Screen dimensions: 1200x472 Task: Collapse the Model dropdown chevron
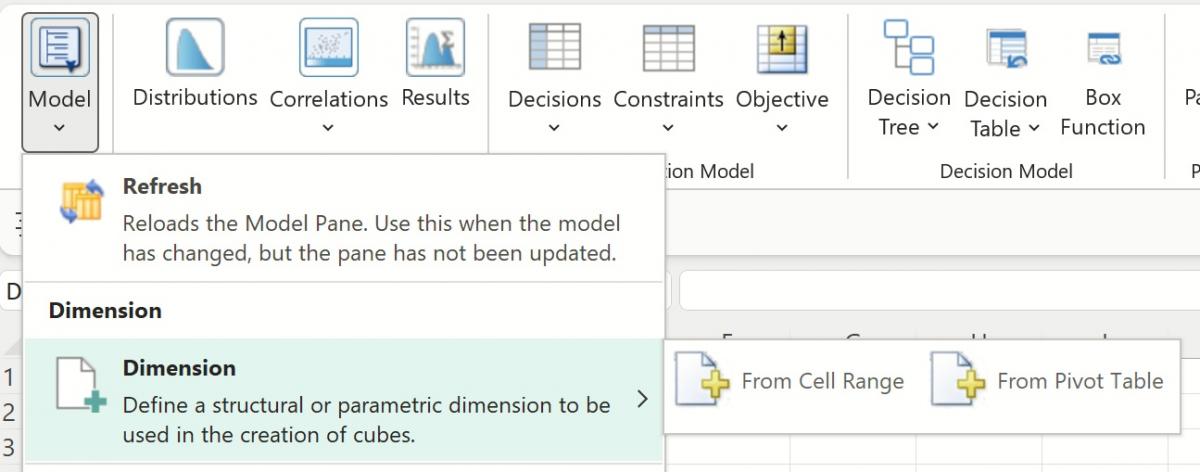59,128
